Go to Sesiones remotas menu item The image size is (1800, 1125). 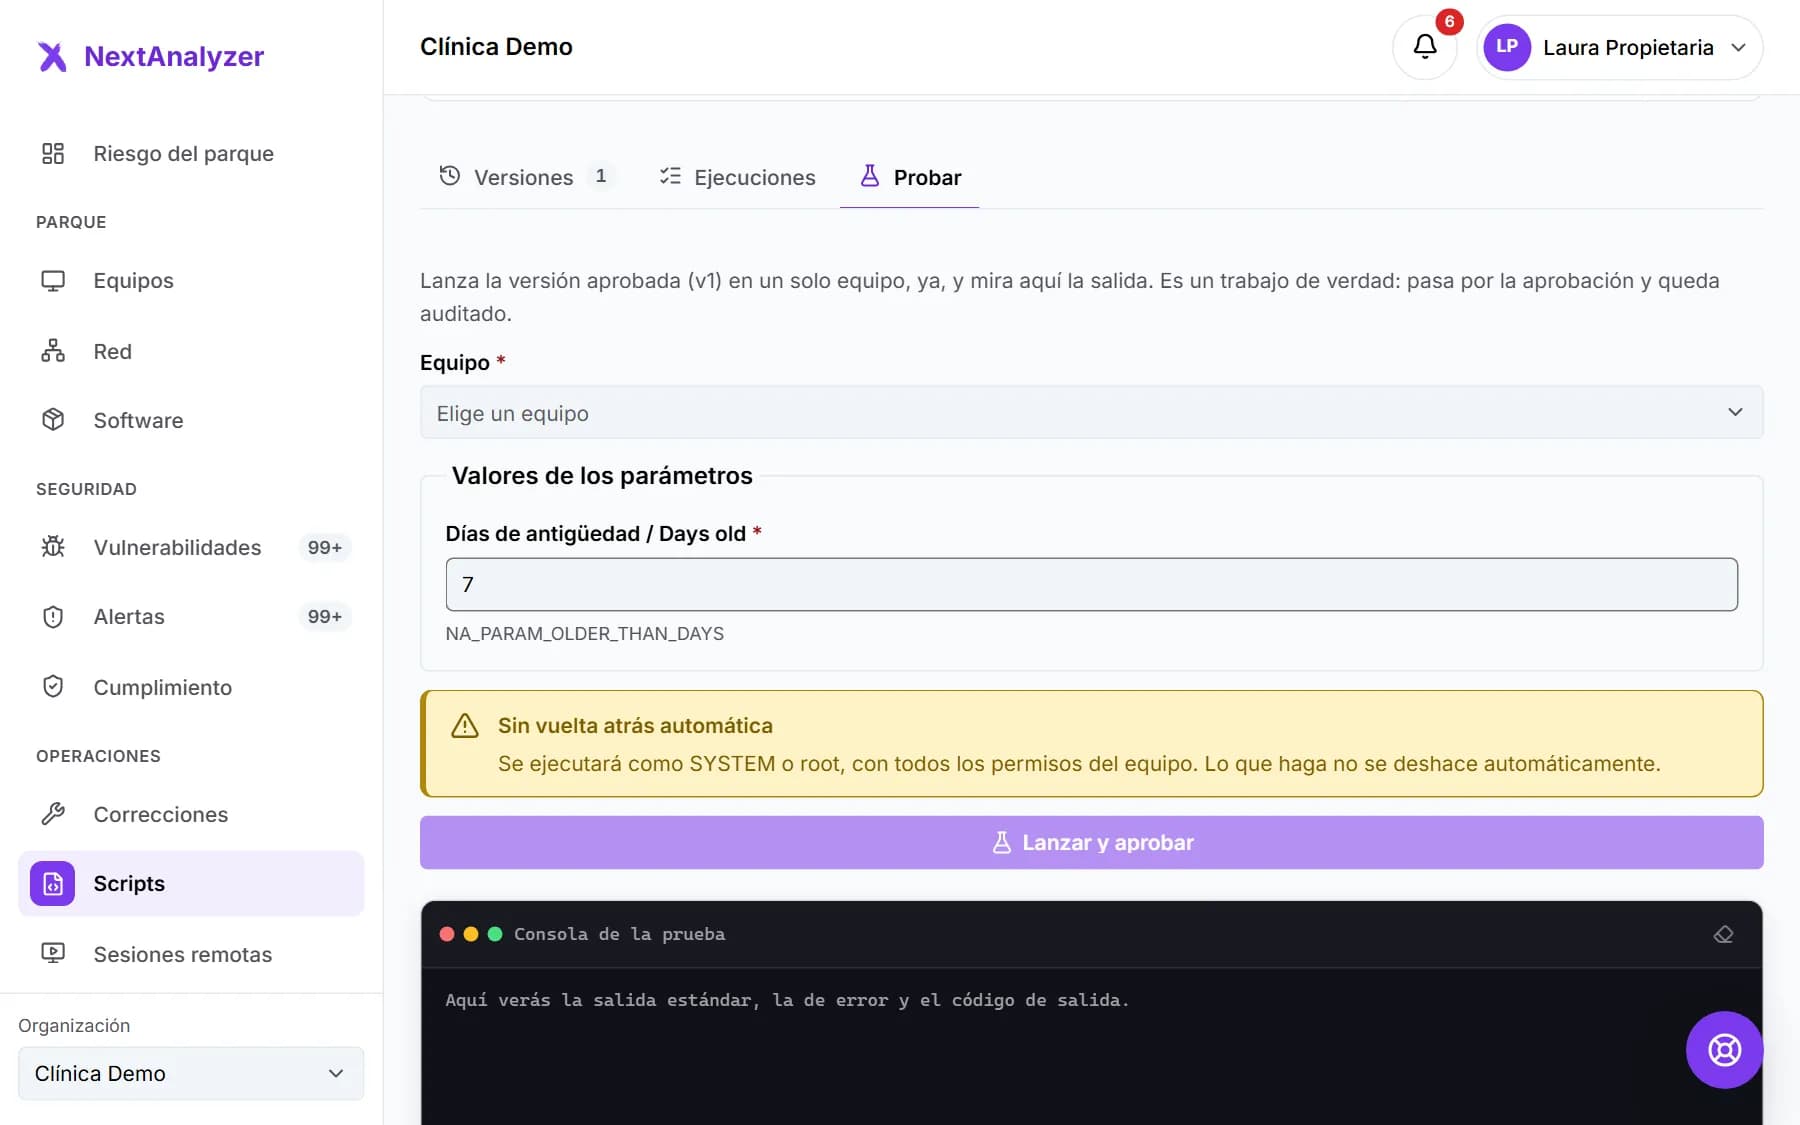click(x=191, y=954)
